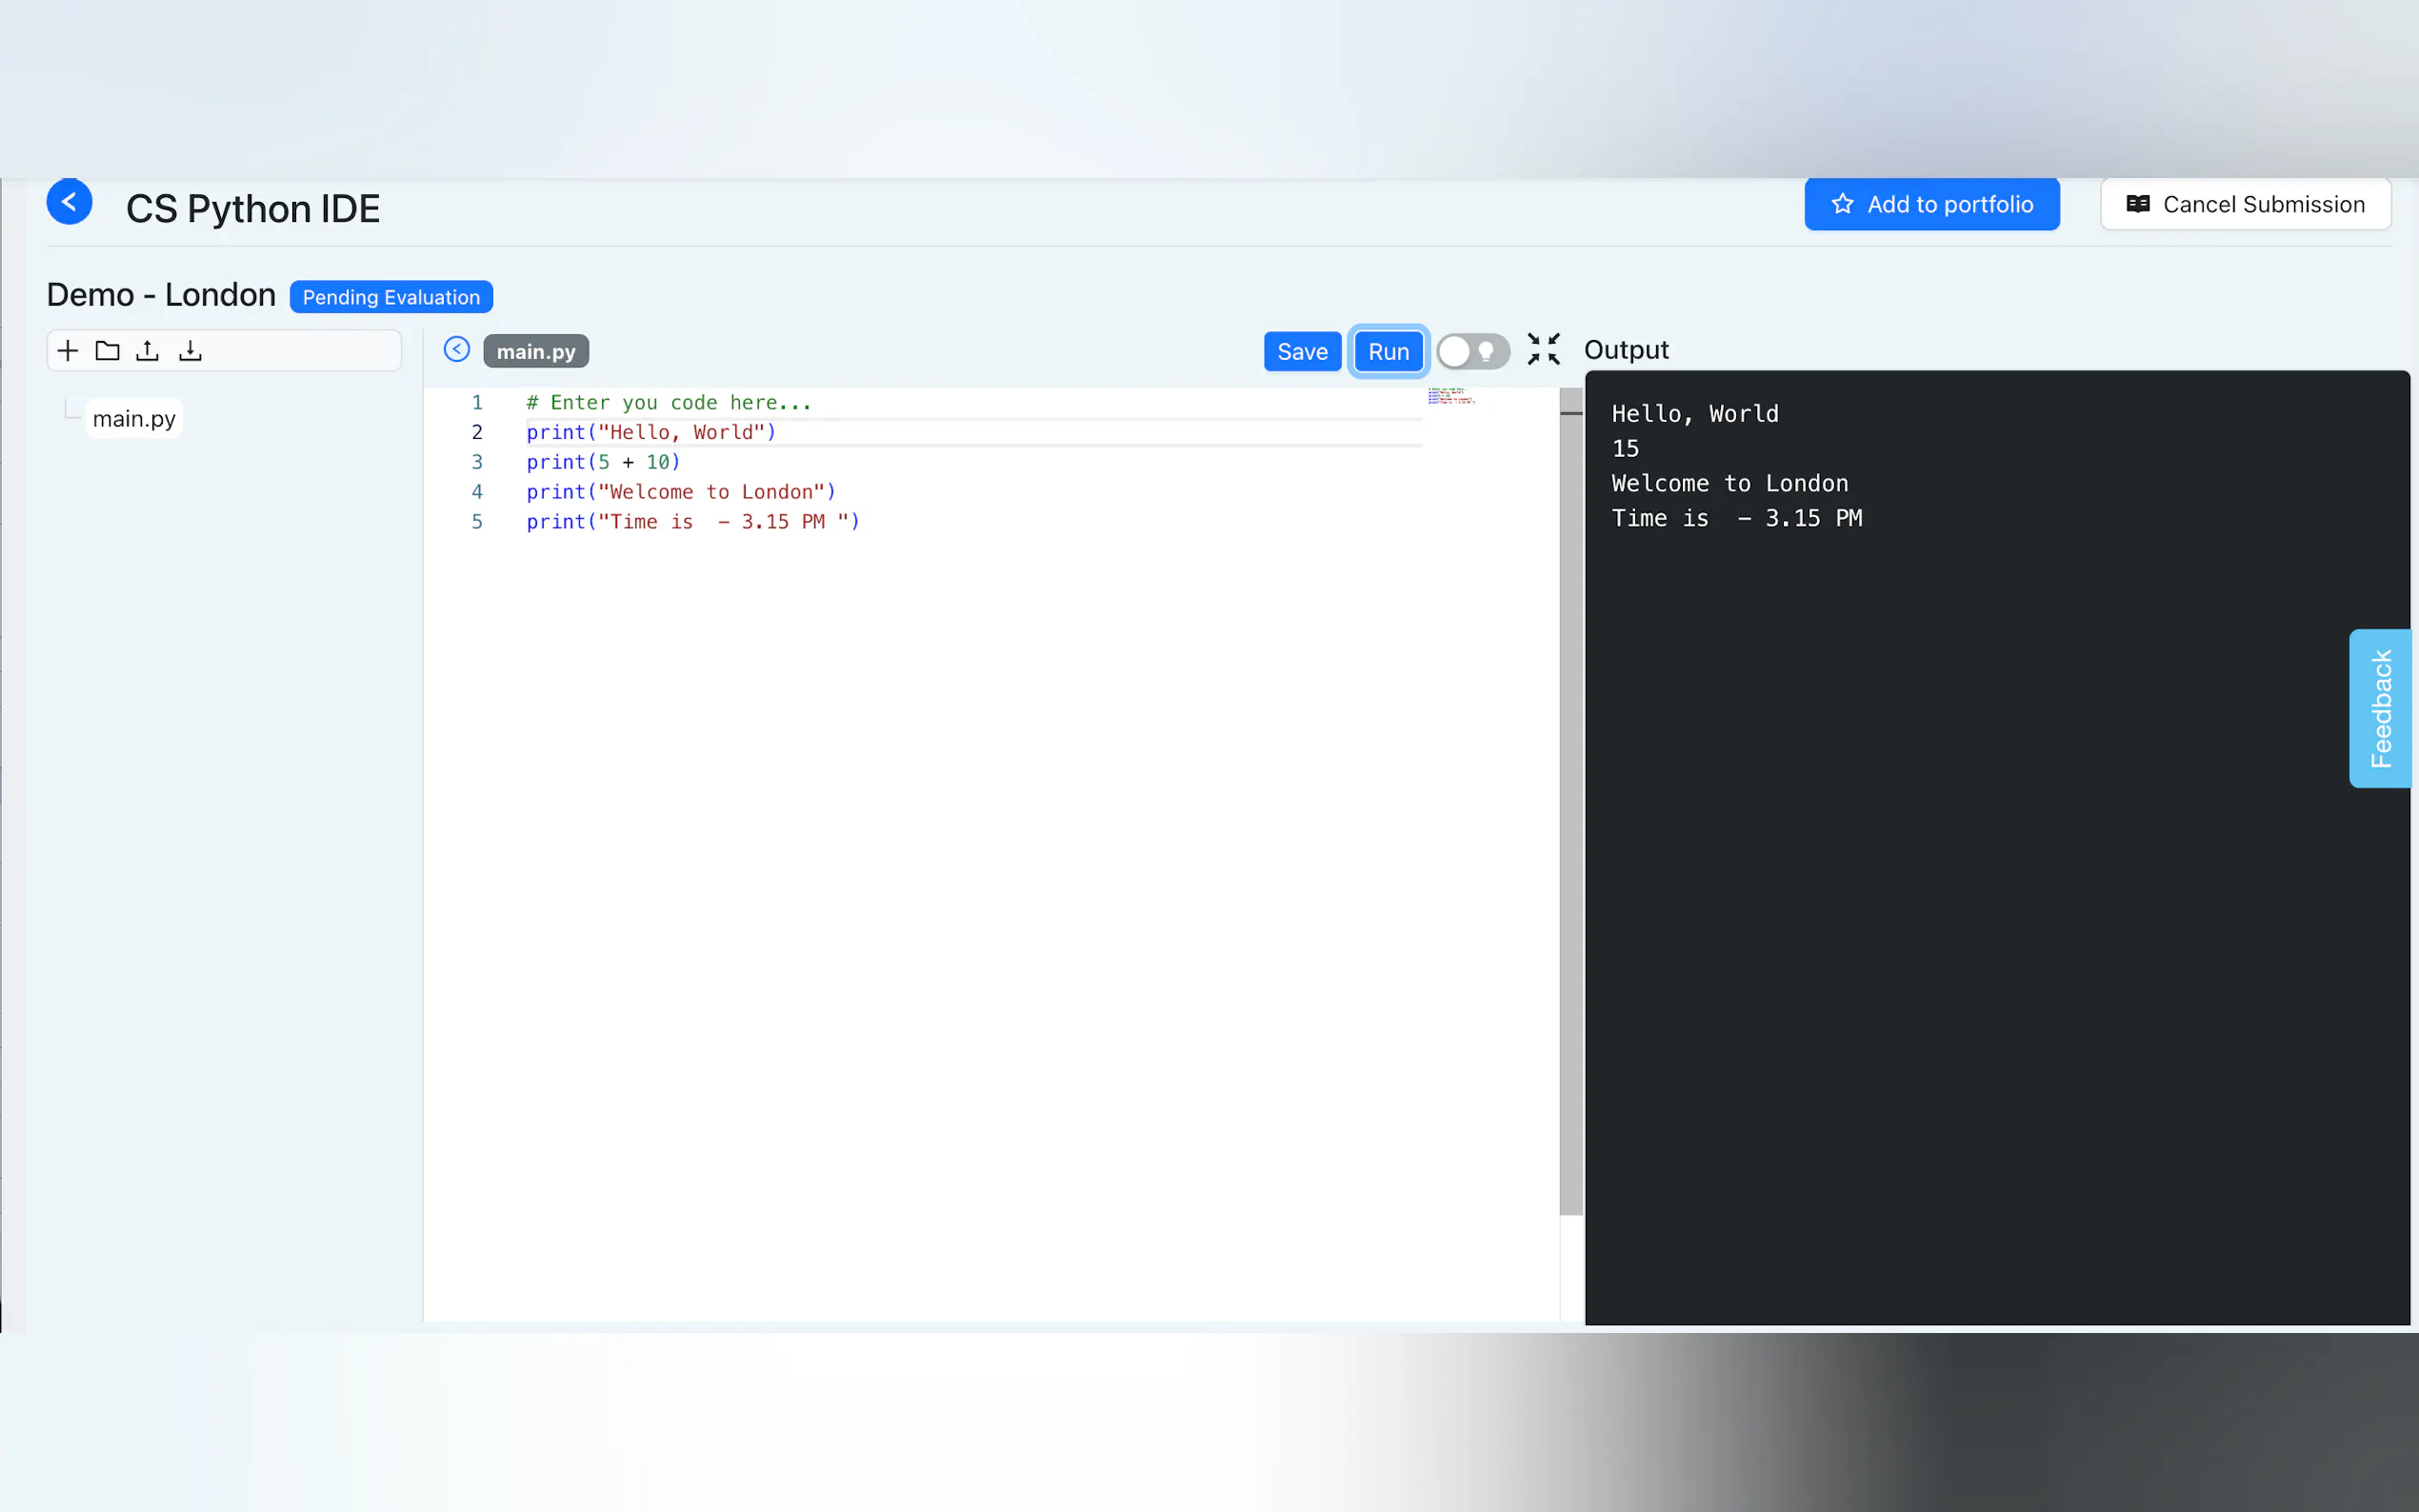Click the shrink arrows icon beside Output
Viewport: 2419px width, 1512px height.
[1543, 349]
